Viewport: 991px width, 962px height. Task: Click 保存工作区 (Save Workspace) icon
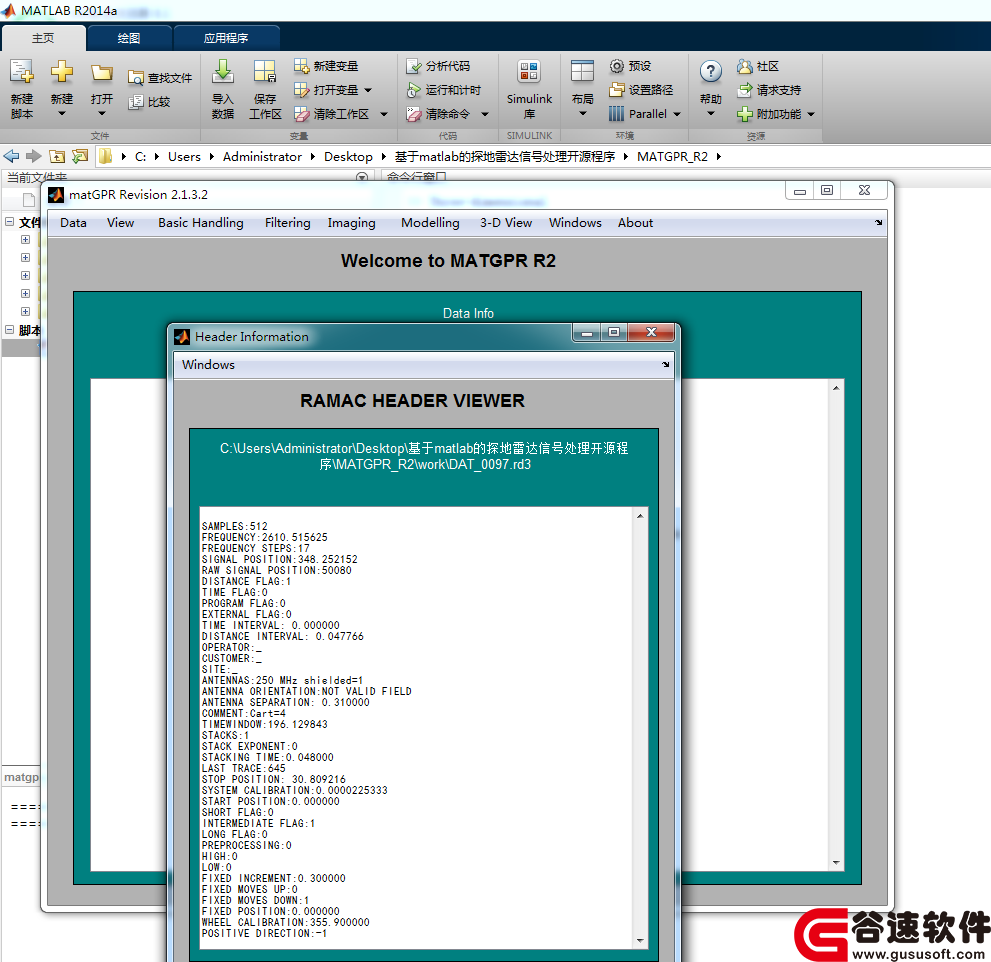[264, 72]
